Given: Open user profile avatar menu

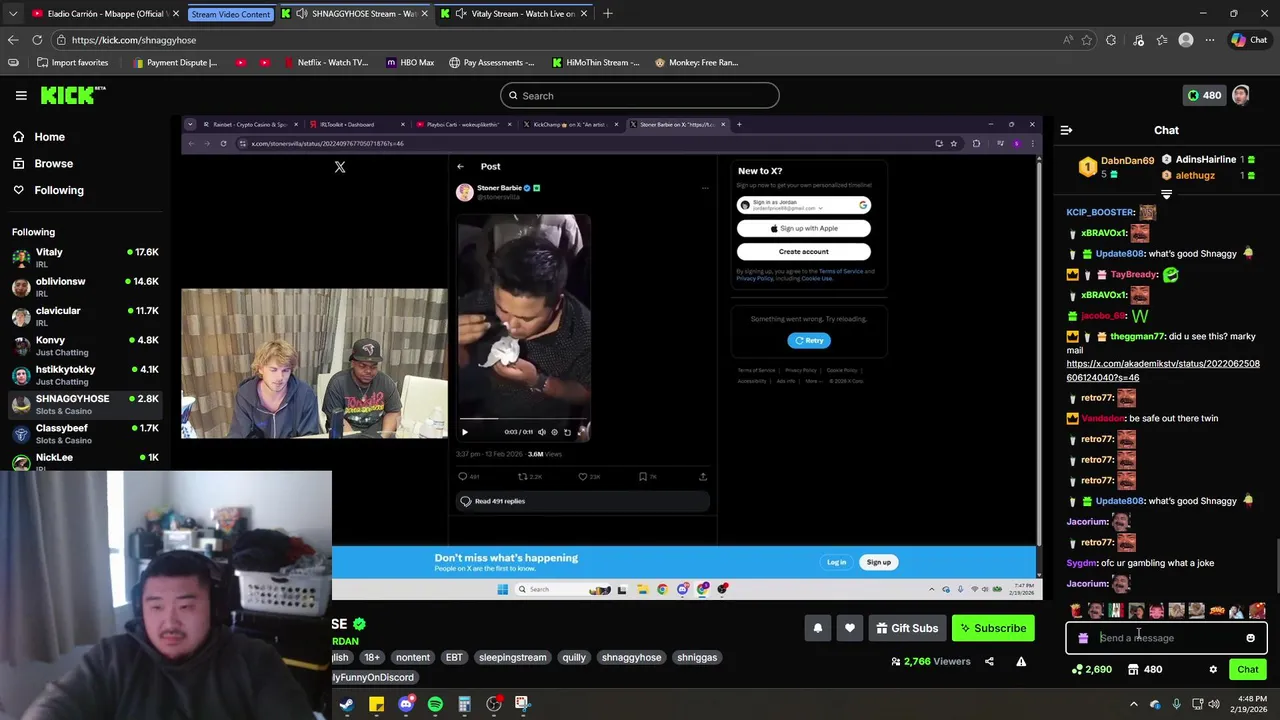Looking at the screenshot, I should [x=1241, y=95].
